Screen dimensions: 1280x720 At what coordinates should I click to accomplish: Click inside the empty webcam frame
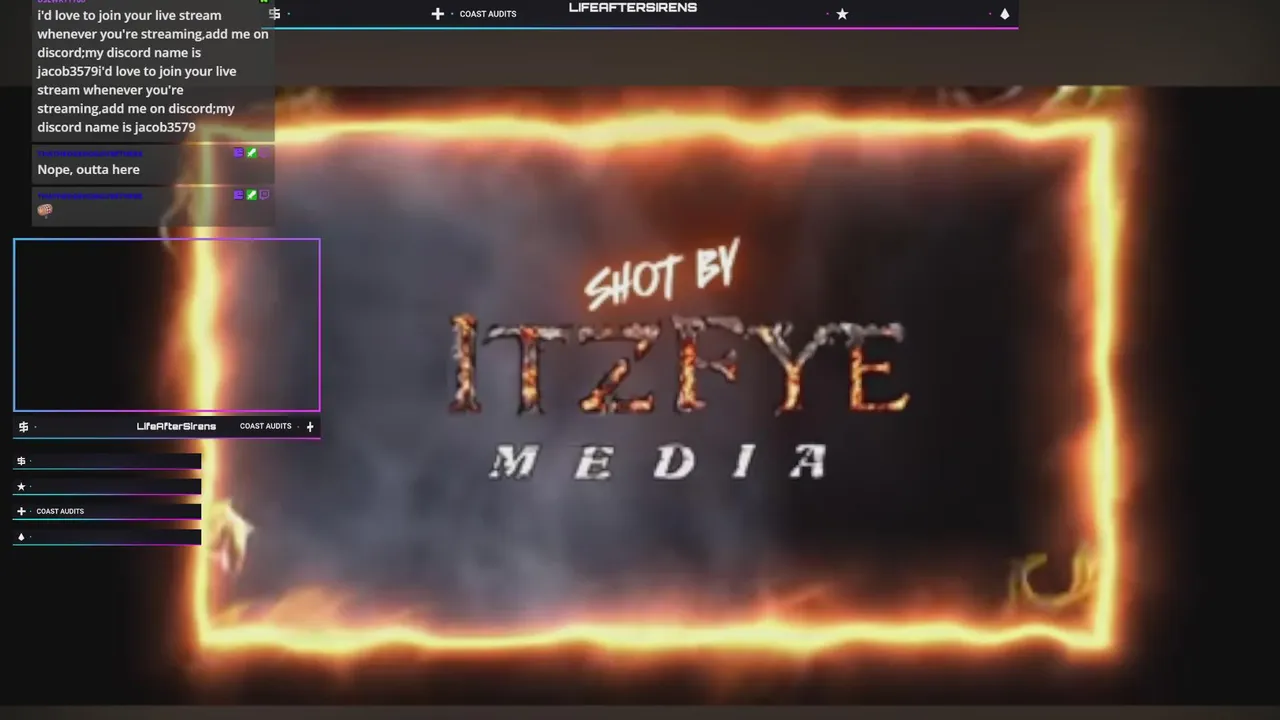[x=167, y=325]
